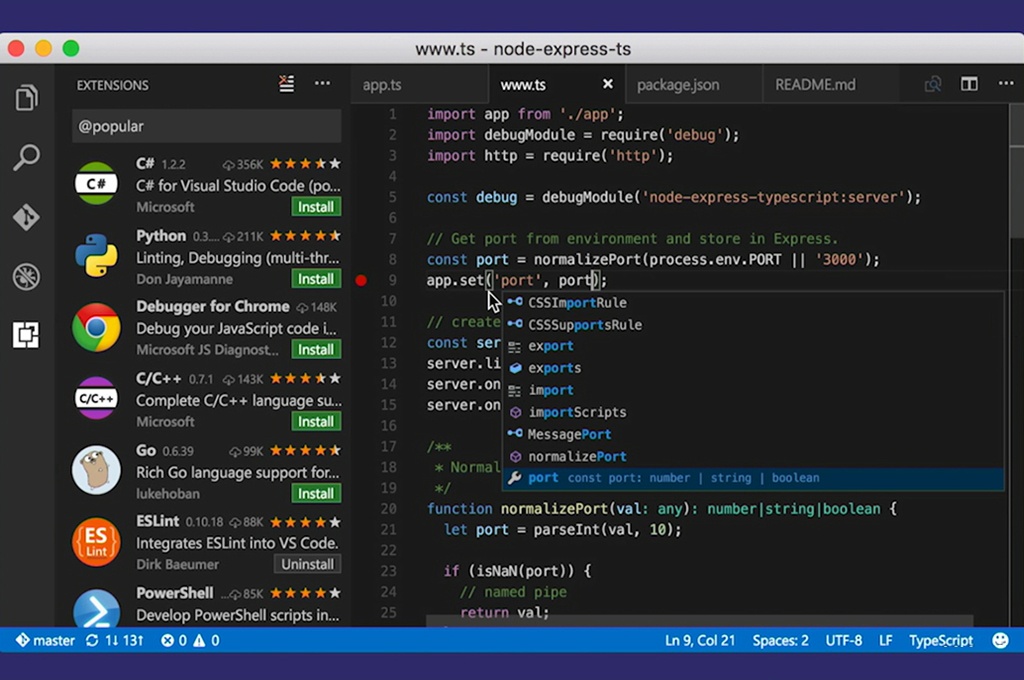Switch to the package.json tab
1024x680 pixels.
(677, 85)
